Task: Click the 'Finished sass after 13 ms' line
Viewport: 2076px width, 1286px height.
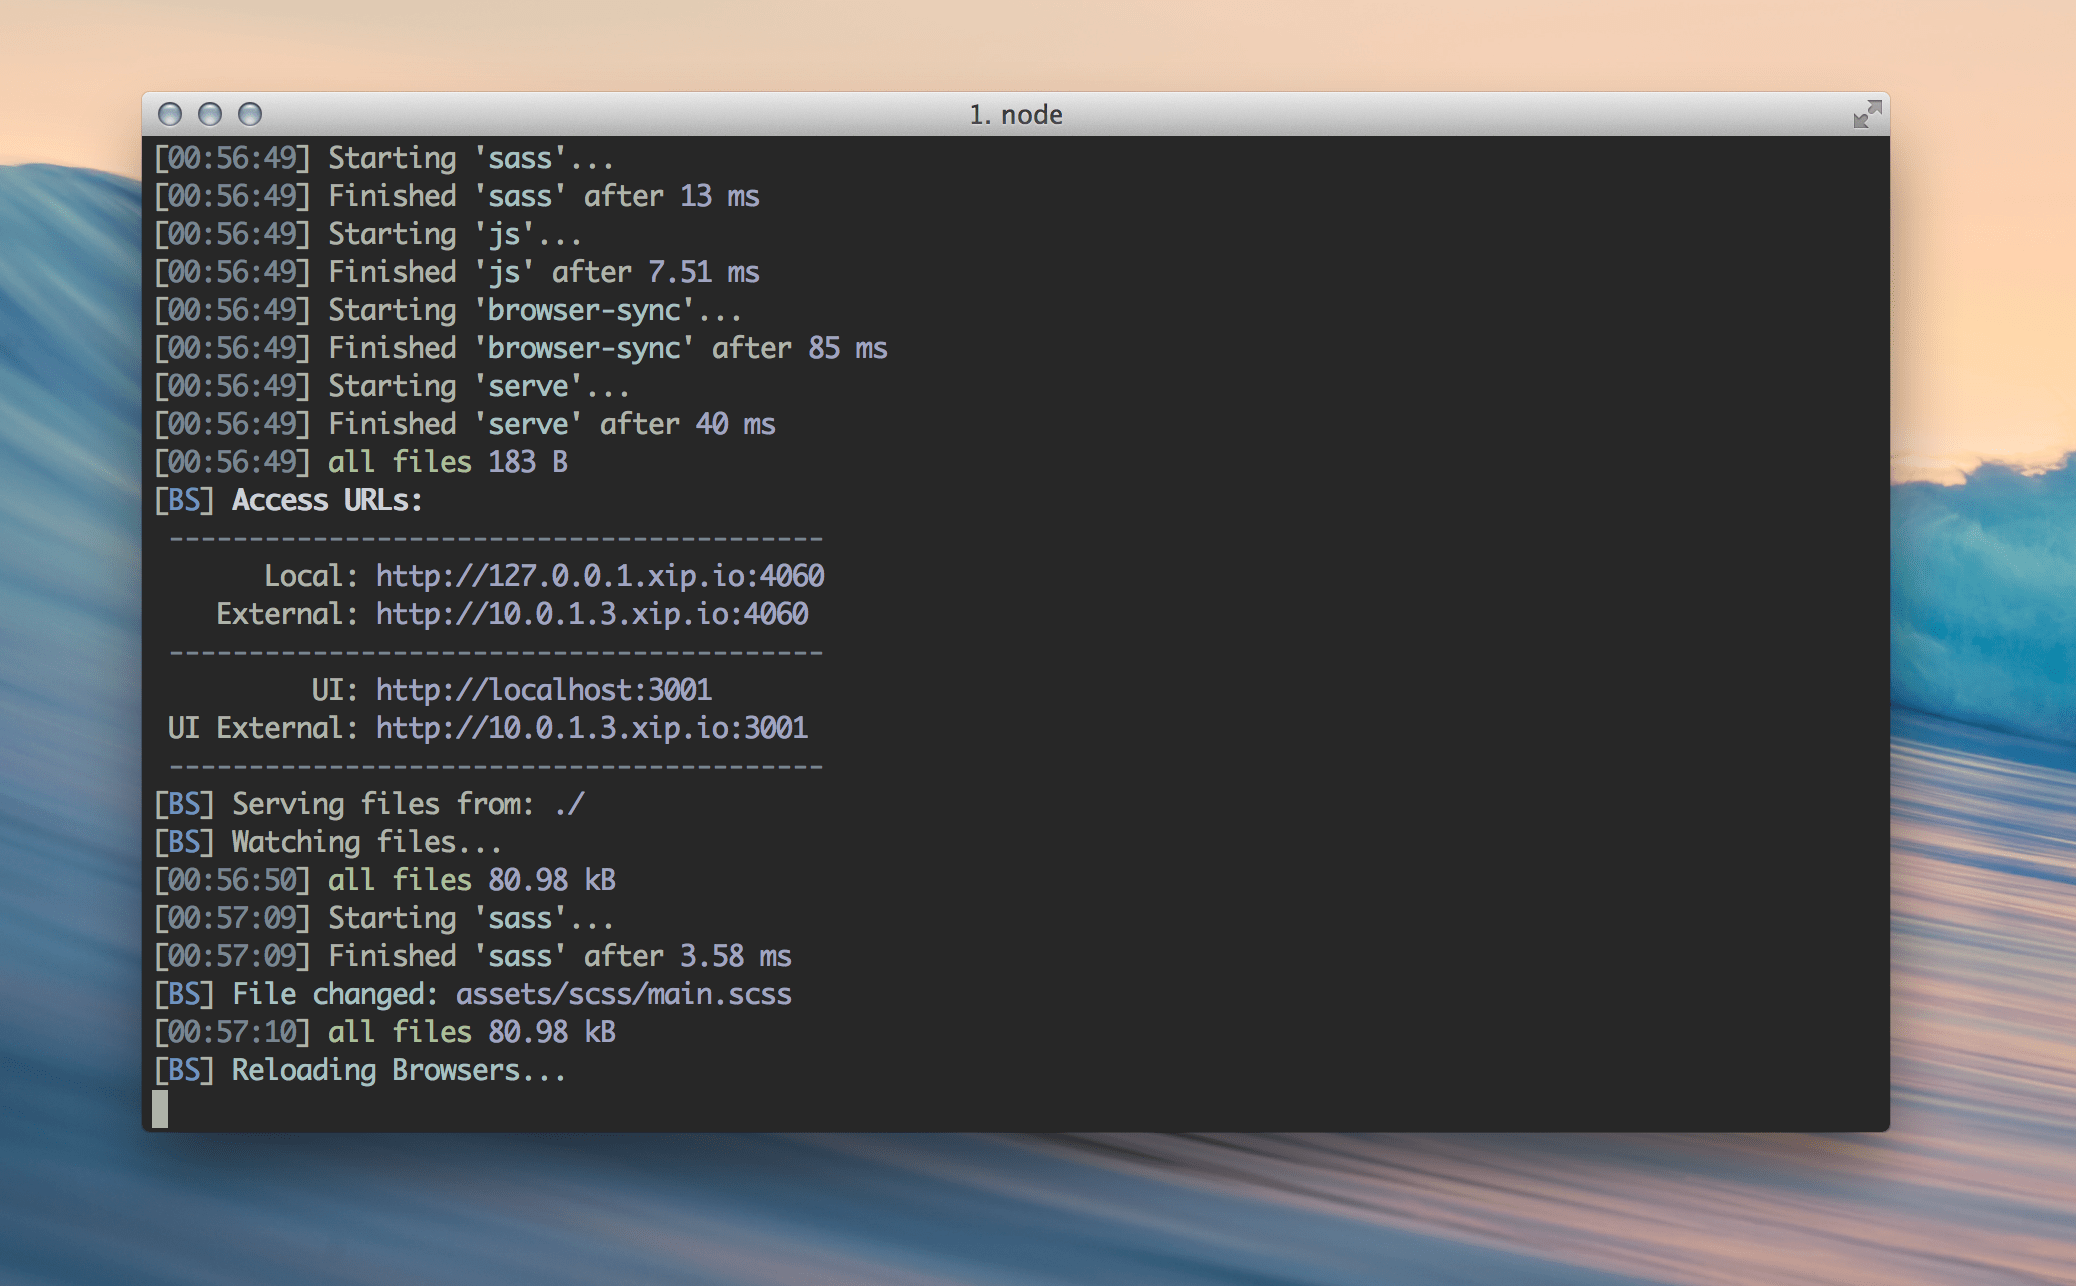Action: pyautogui.click(x=456, y=195)
